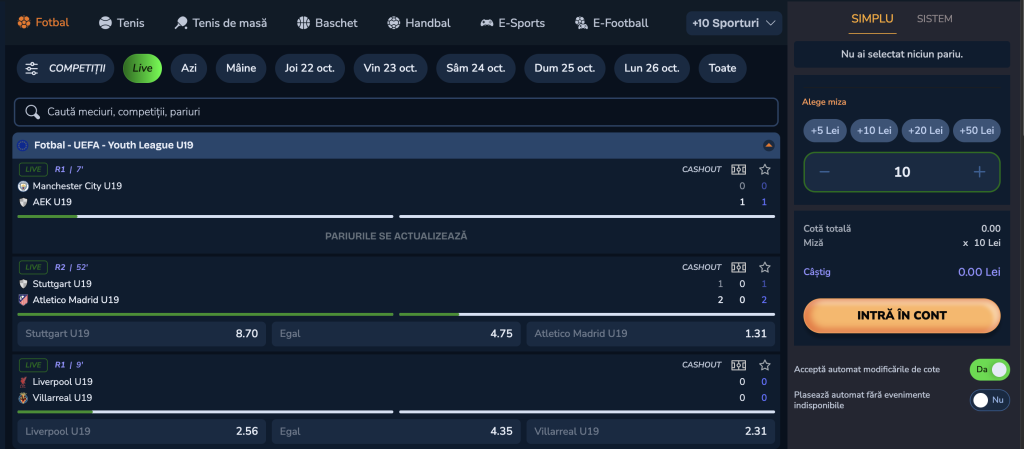
Task: Bet on Stuttgart U19 at 8.70
Action: click(x=142, y=333)
